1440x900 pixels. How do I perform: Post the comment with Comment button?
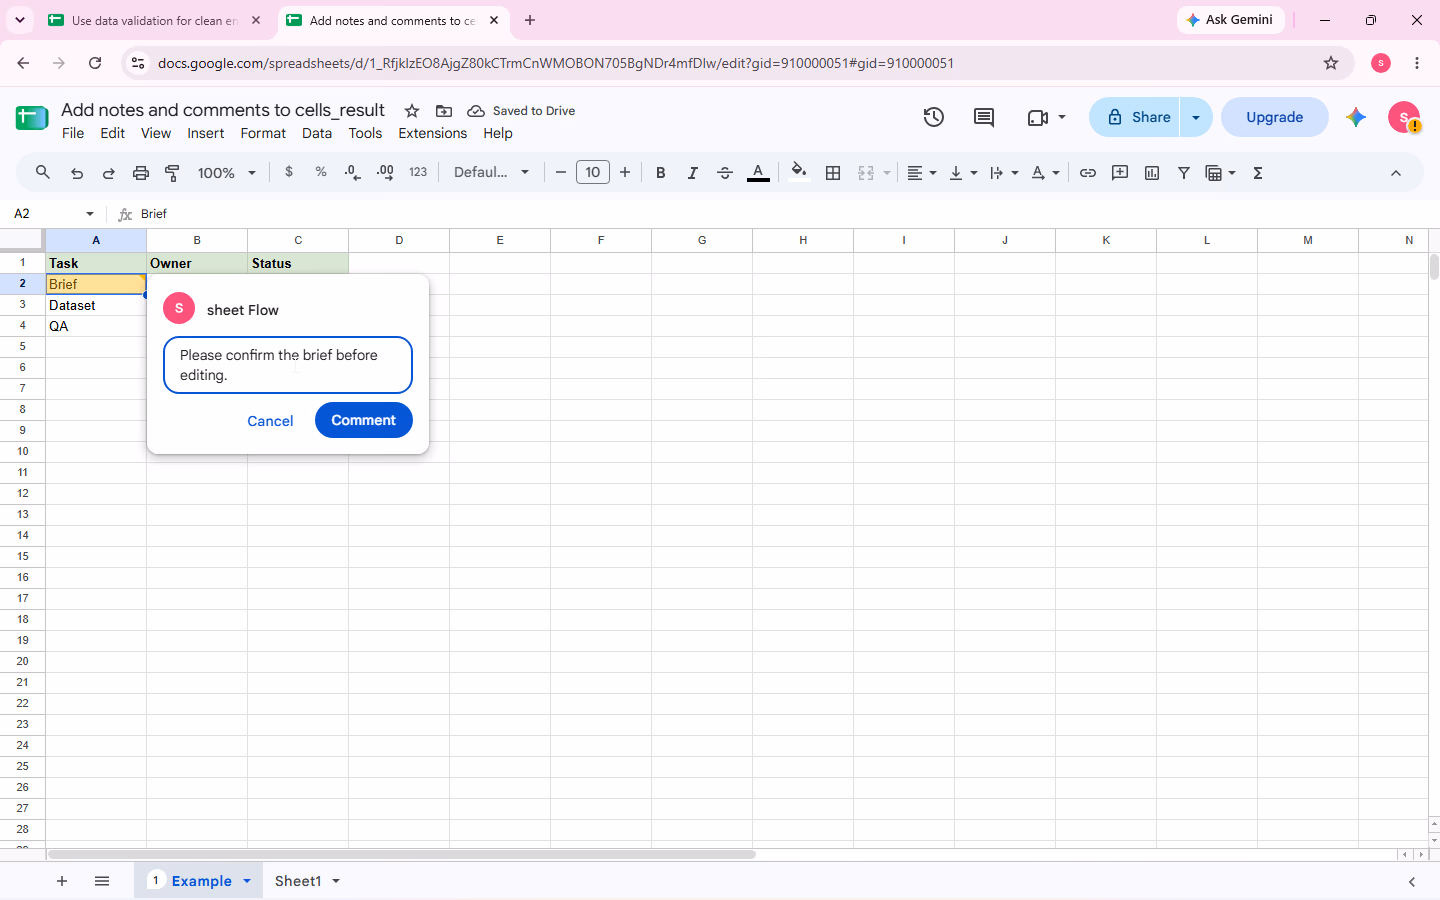click(x=364, y=420)
